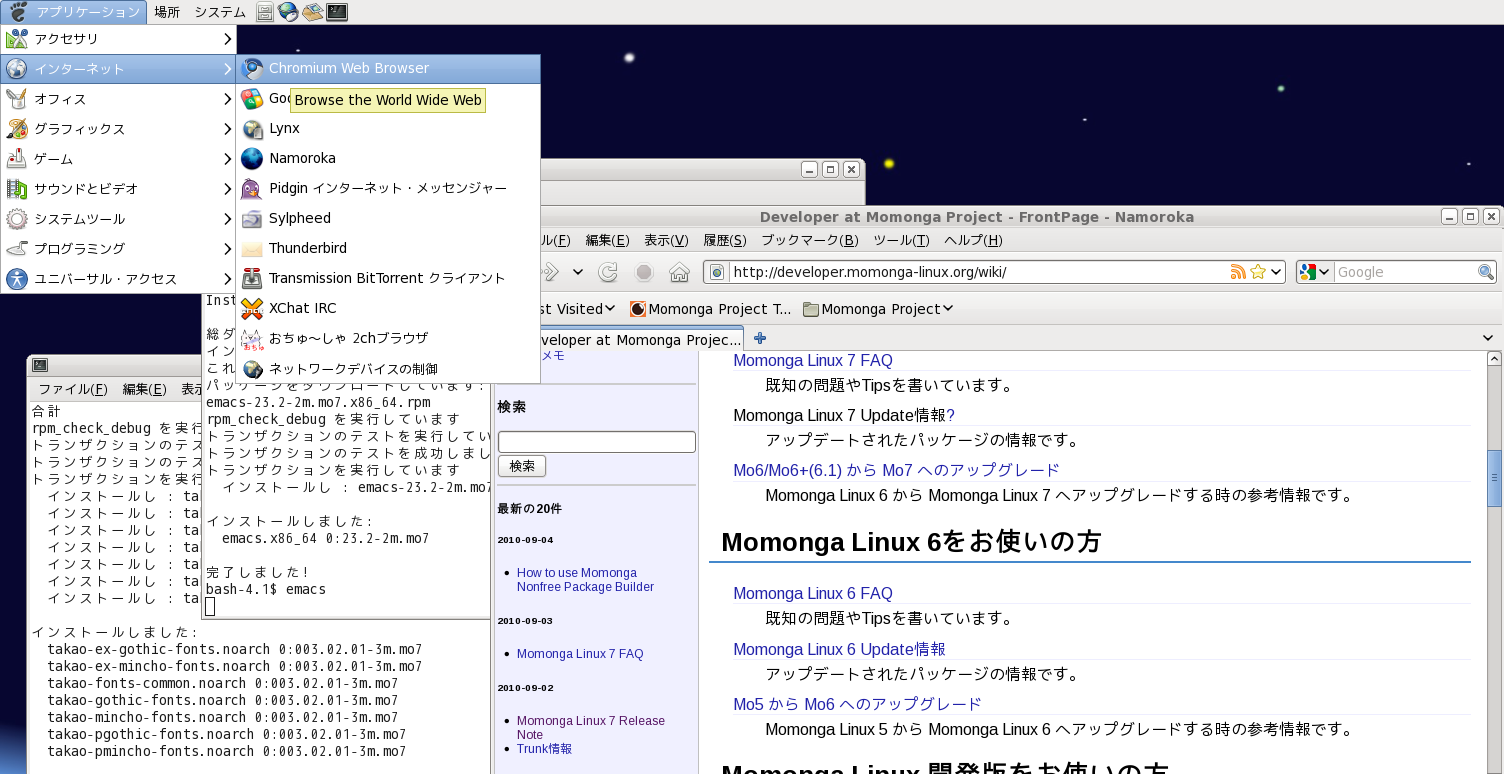Screen dimensions: 1504x774
Task: Expand the URL bar history dropdown
Action: [1277, 272]
